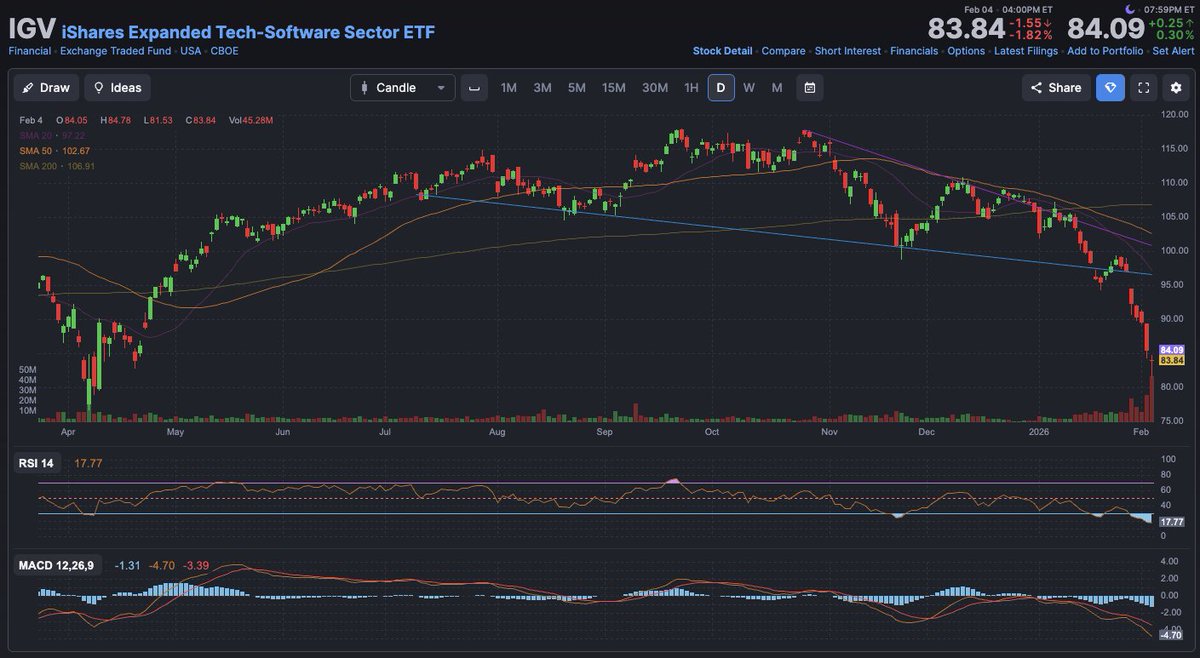1200x658 pixels.
Task: Open the USA country link
Action: tap(191, 50)
